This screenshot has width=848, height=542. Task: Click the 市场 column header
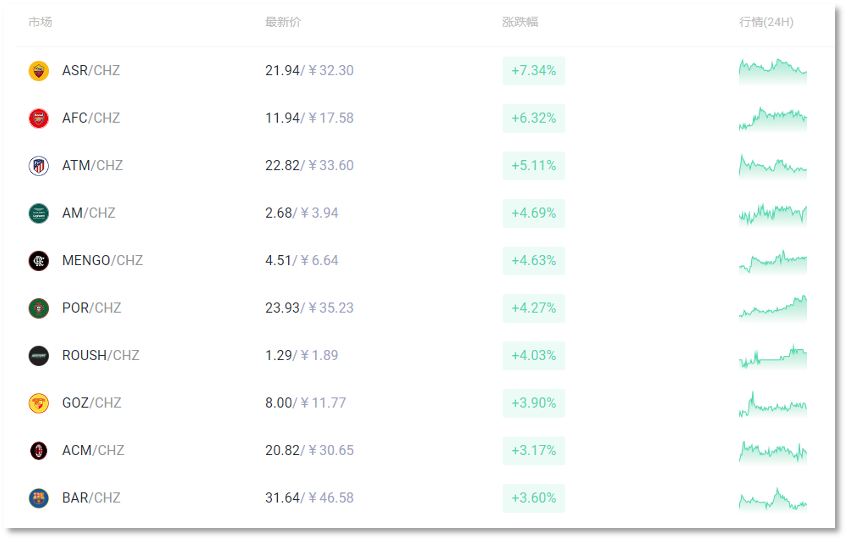(x=40, y=22)
